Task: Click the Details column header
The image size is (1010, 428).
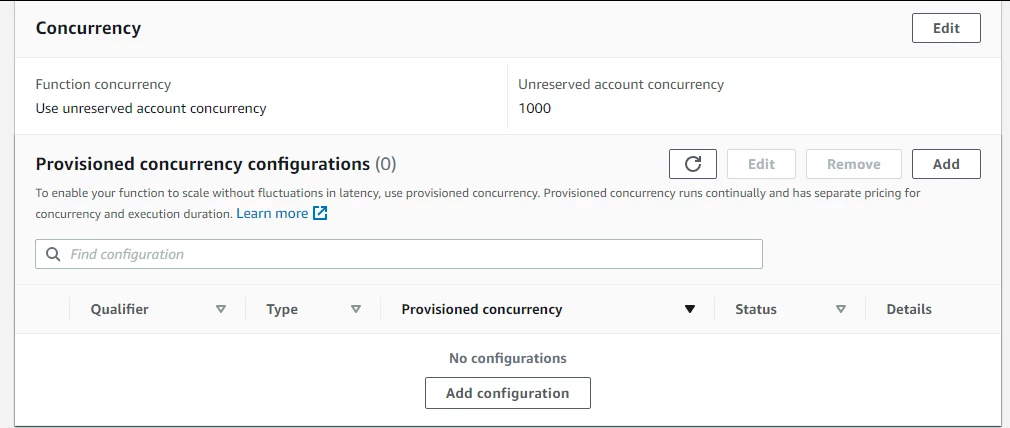Action: click(908, 309)
